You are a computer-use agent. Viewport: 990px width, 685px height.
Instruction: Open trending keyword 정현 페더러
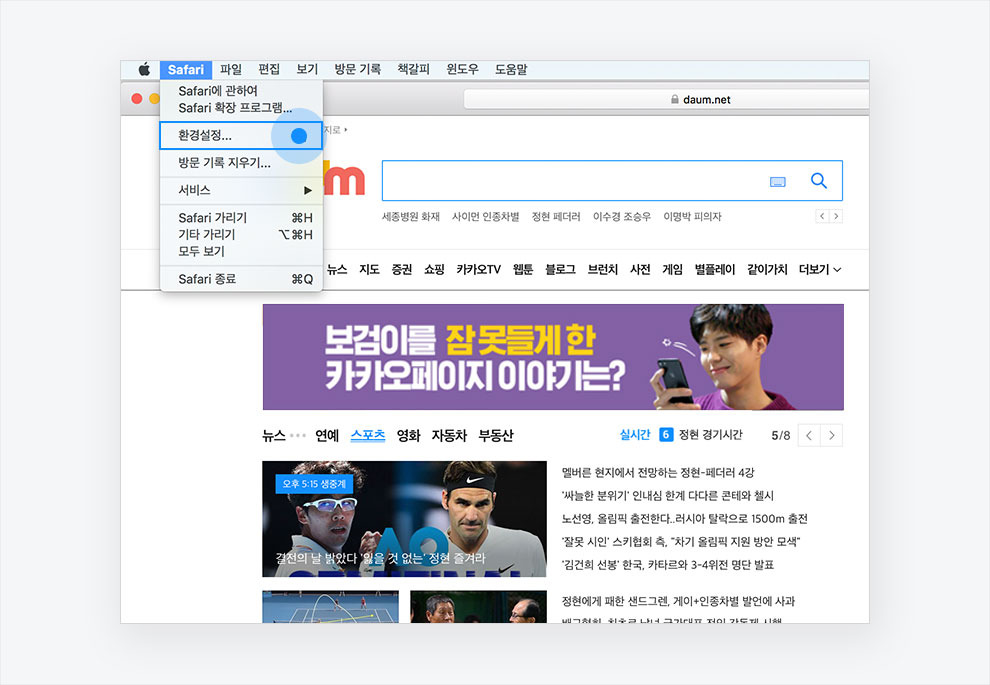coord(556,217)
